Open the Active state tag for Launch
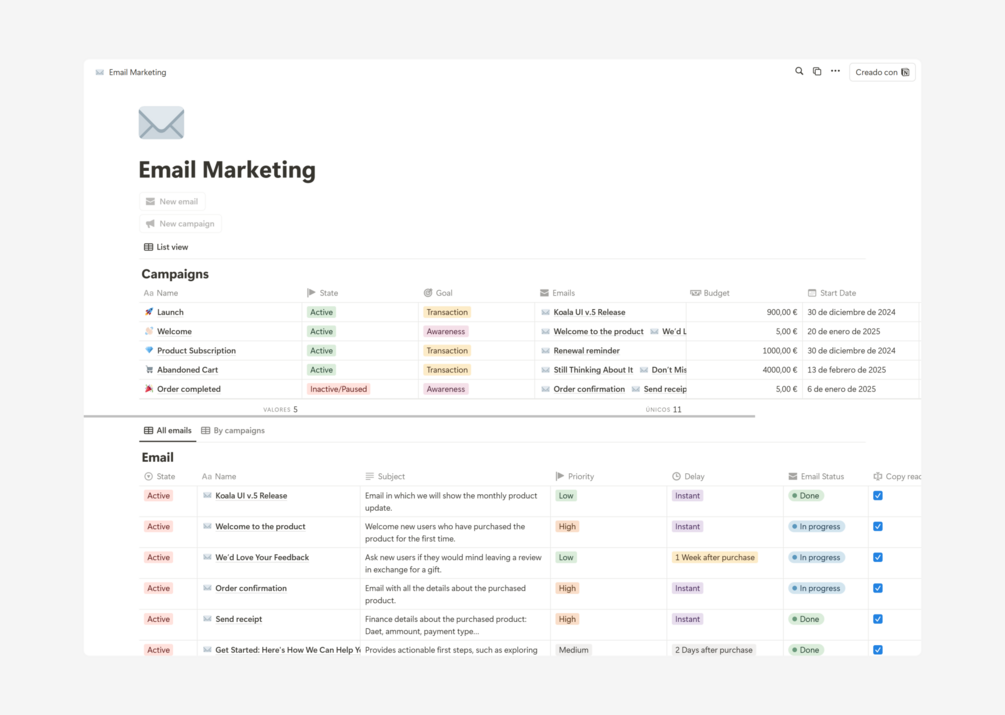 click(x=321, y=312)
